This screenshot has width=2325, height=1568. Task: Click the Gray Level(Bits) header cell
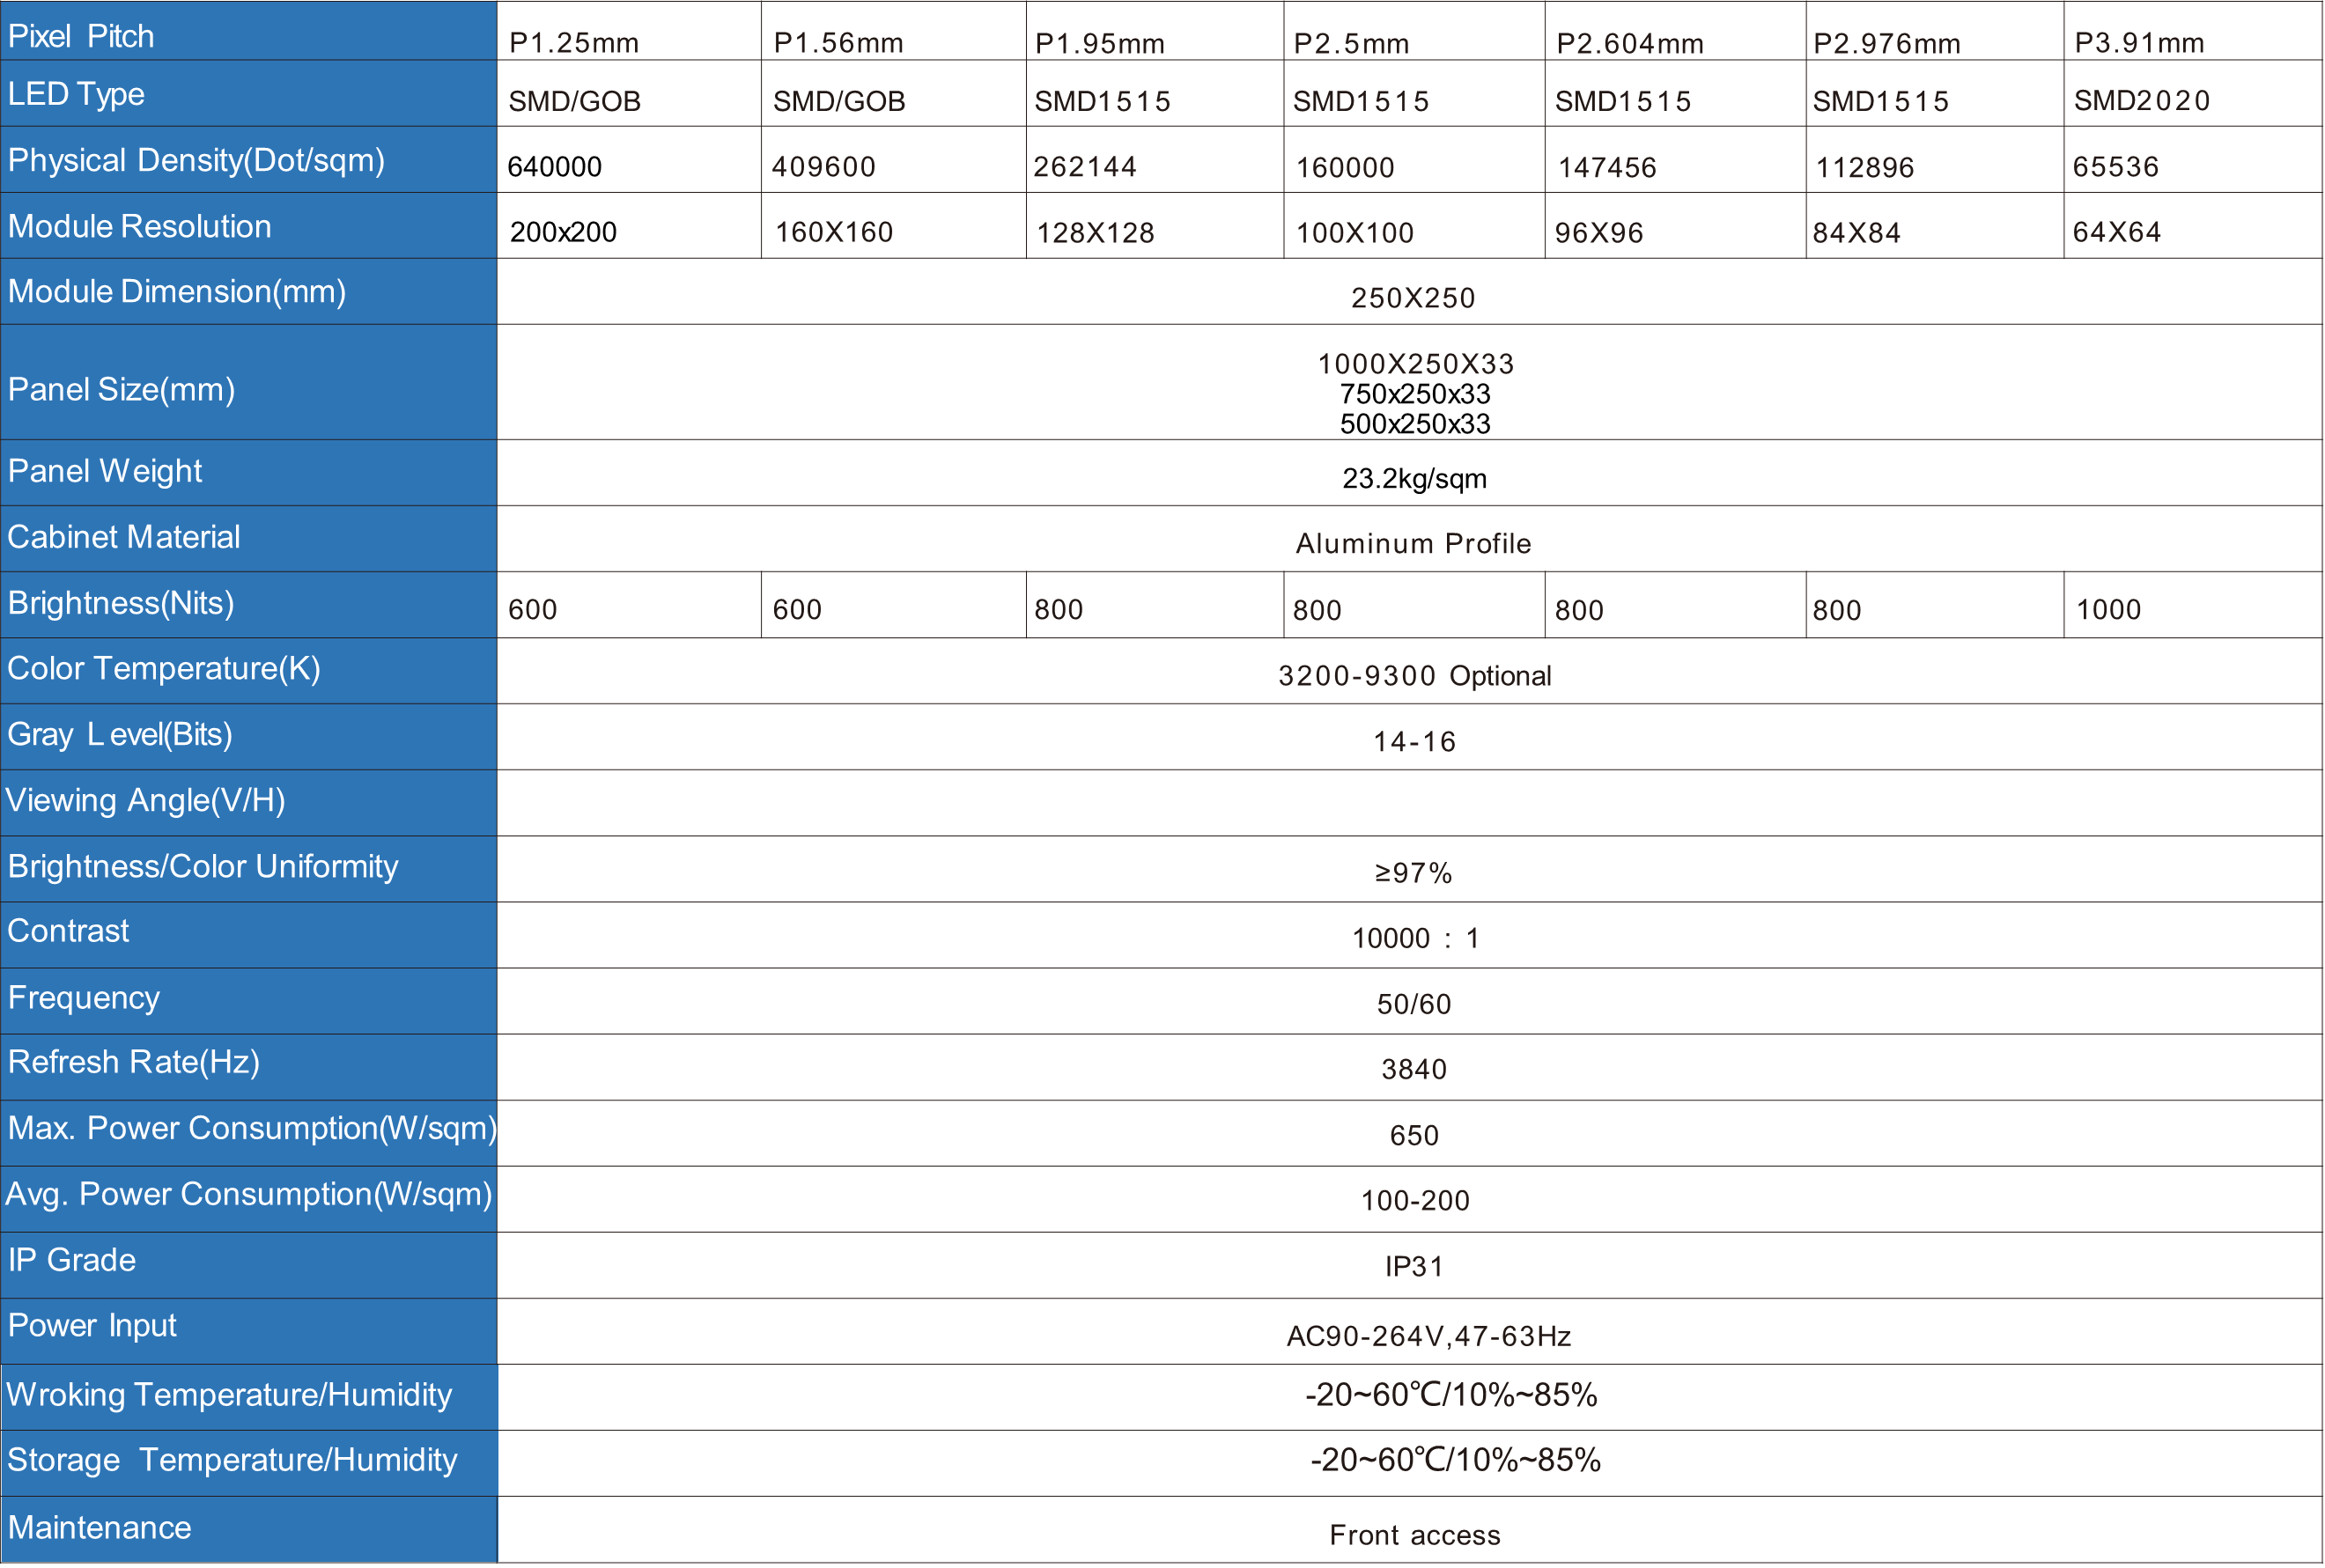click(x=120, y=734)
